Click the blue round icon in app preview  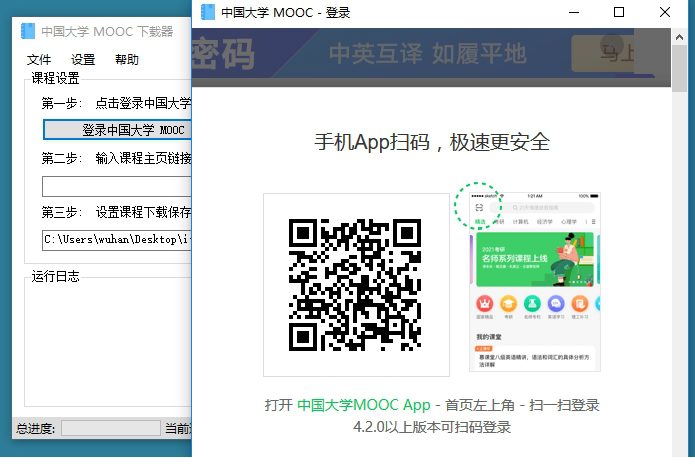pyautogui.click(x=556, y=304)
